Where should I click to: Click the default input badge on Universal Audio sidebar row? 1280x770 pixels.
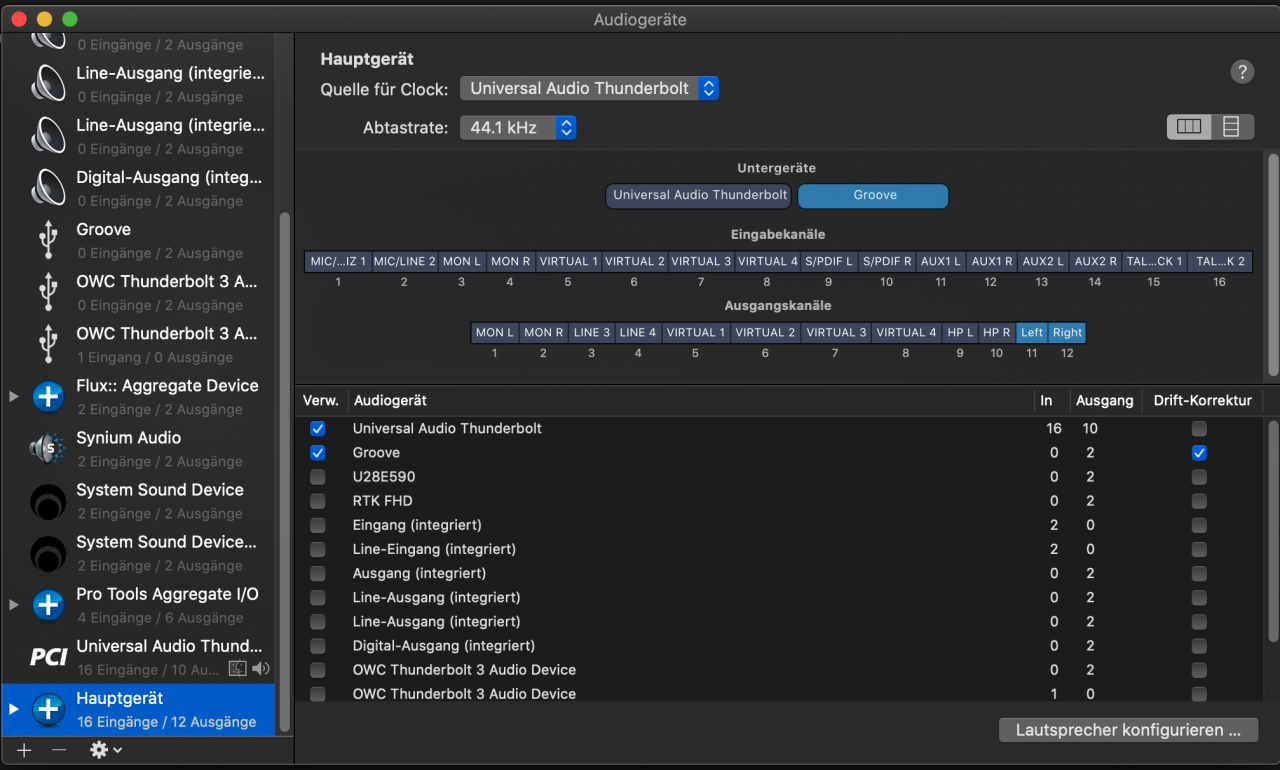238,669
